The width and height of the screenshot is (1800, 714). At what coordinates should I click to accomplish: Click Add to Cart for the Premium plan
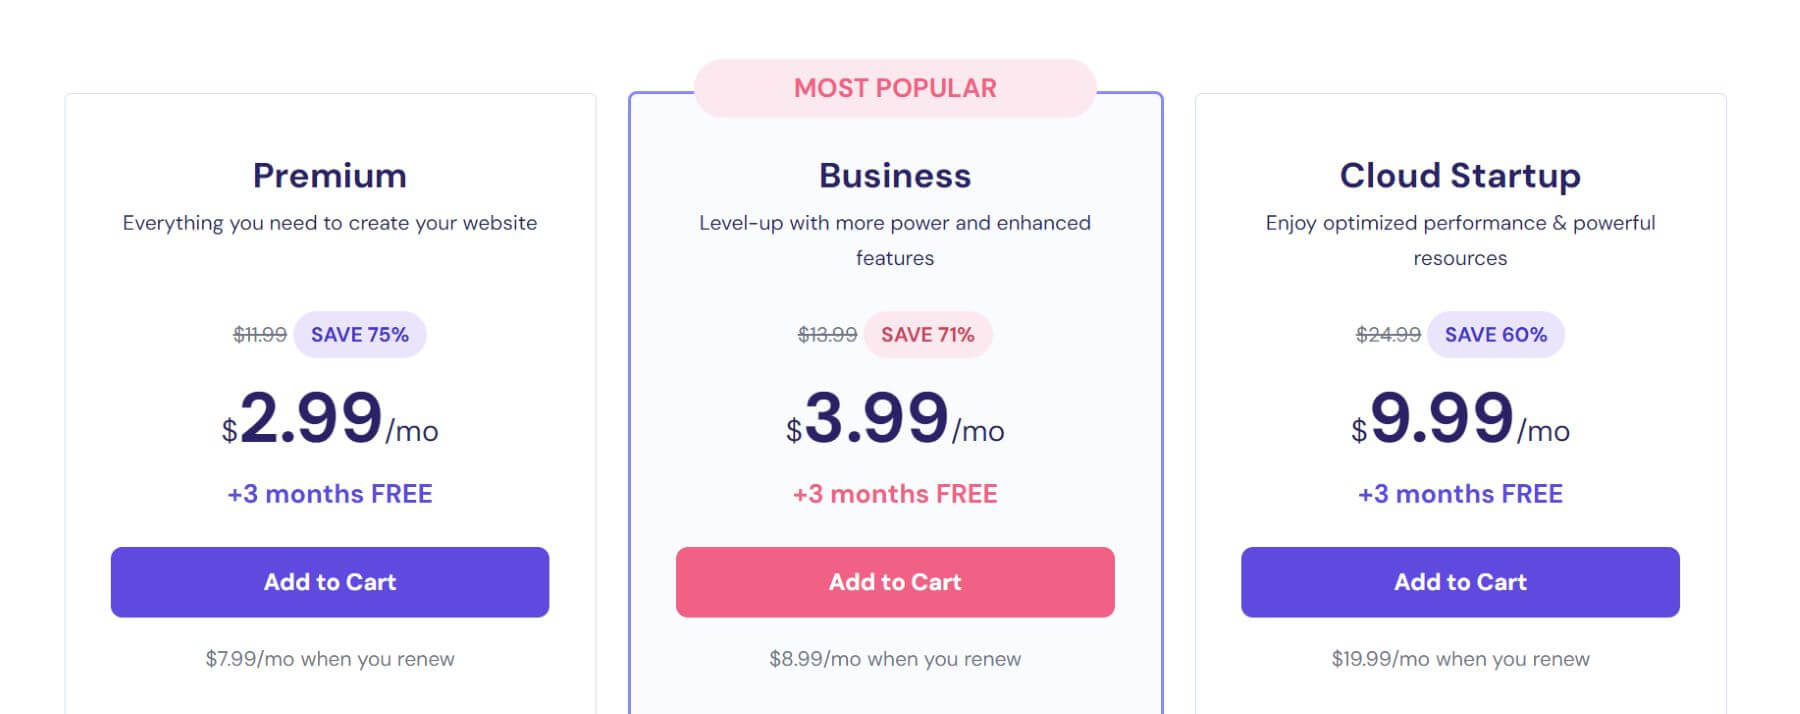pyautogui.click(x=330, y=582)
